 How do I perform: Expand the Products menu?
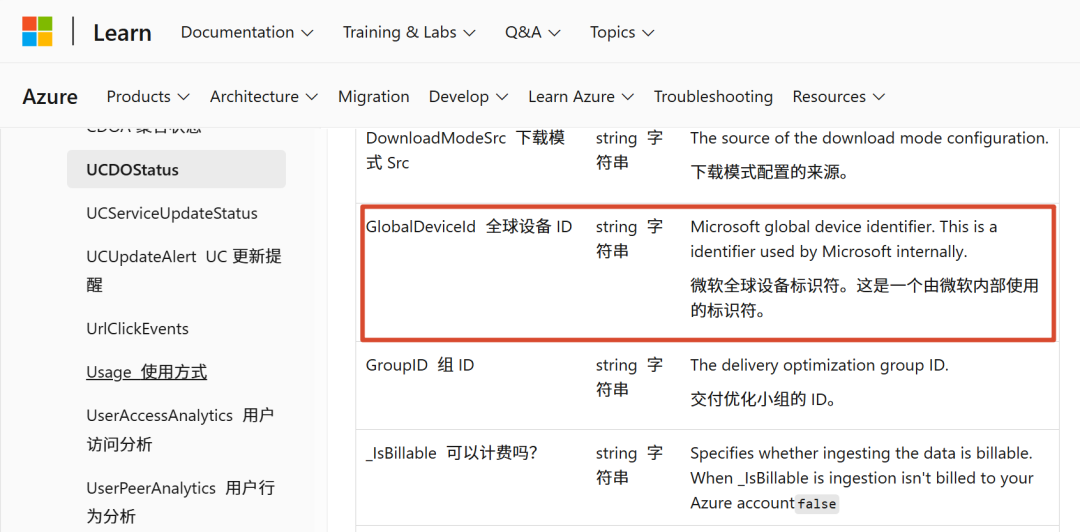148,96
